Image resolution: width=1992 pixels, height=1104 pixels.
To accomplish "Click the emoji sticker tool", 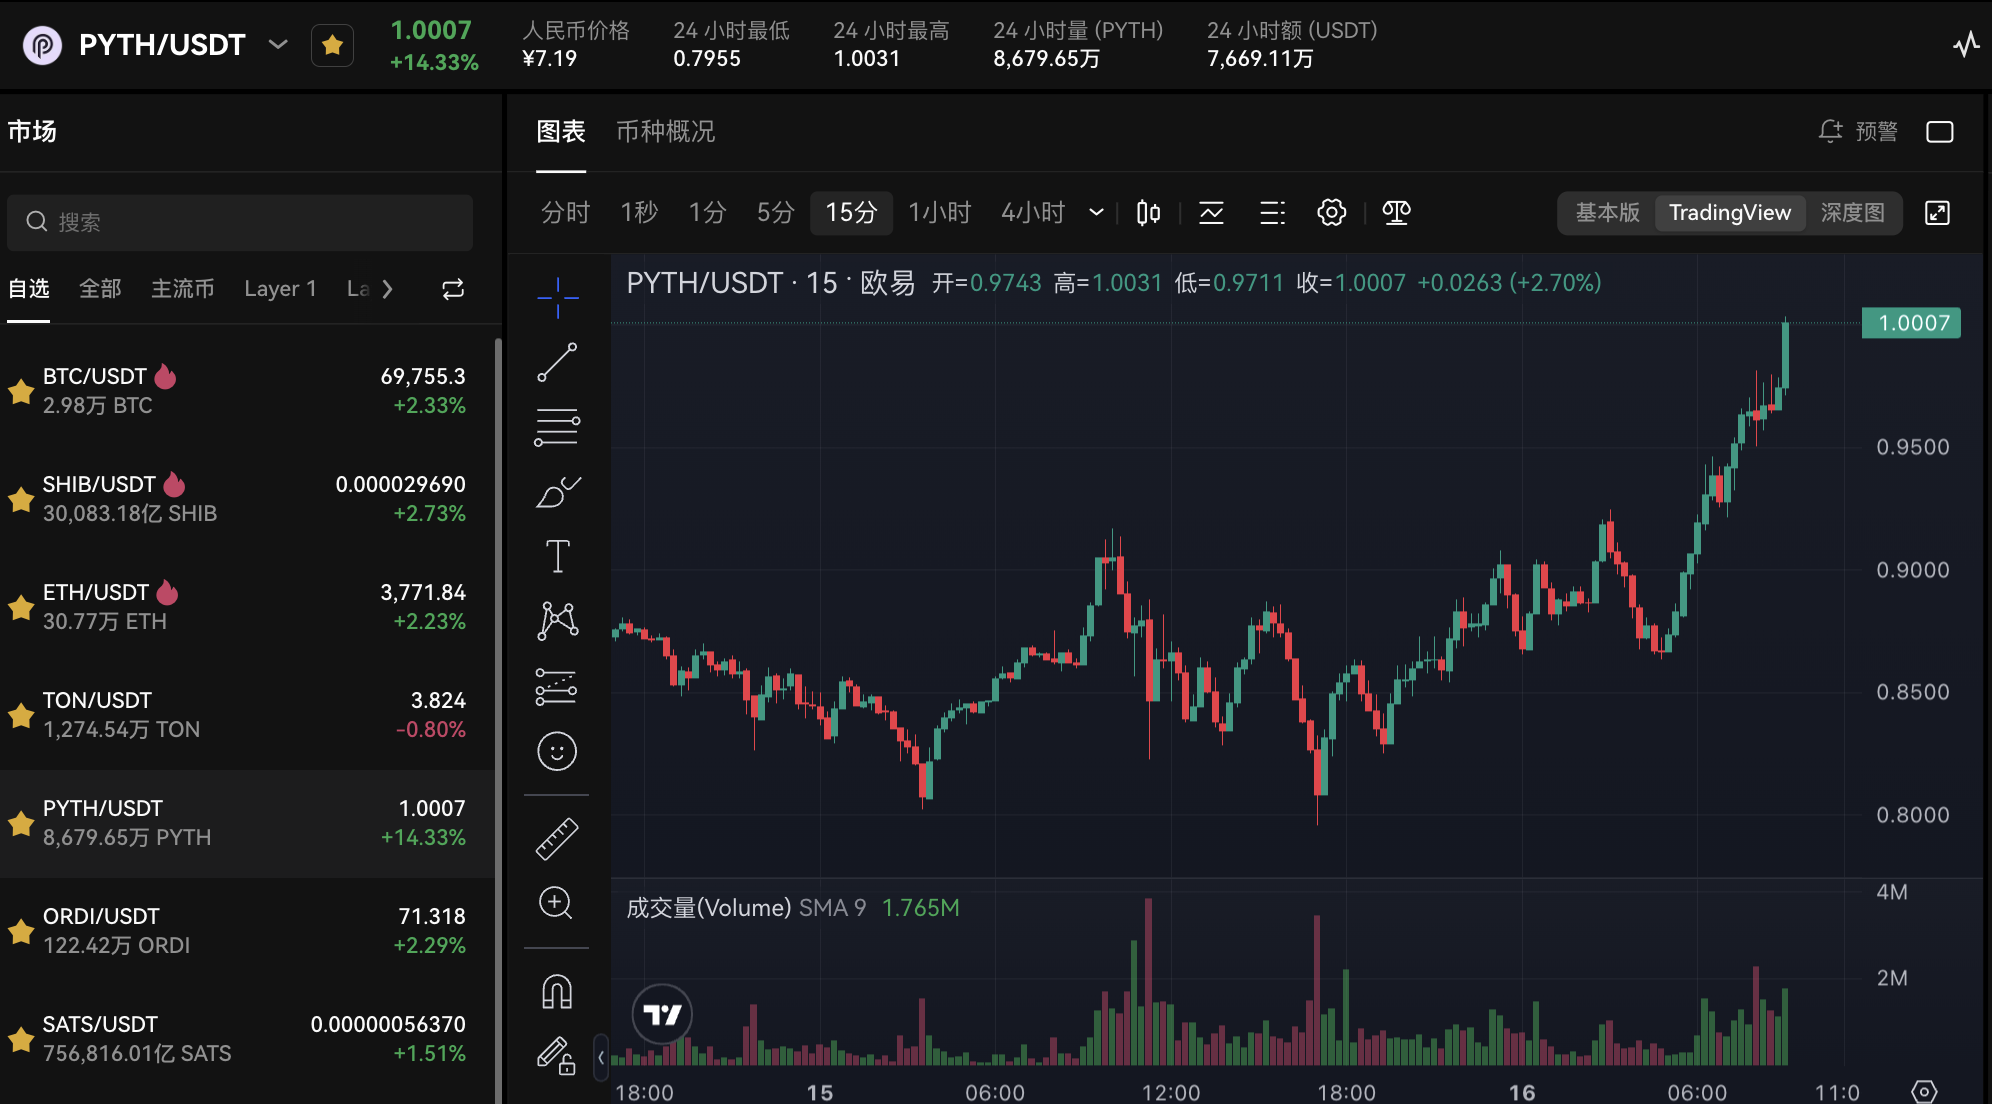I will point(557,751).
